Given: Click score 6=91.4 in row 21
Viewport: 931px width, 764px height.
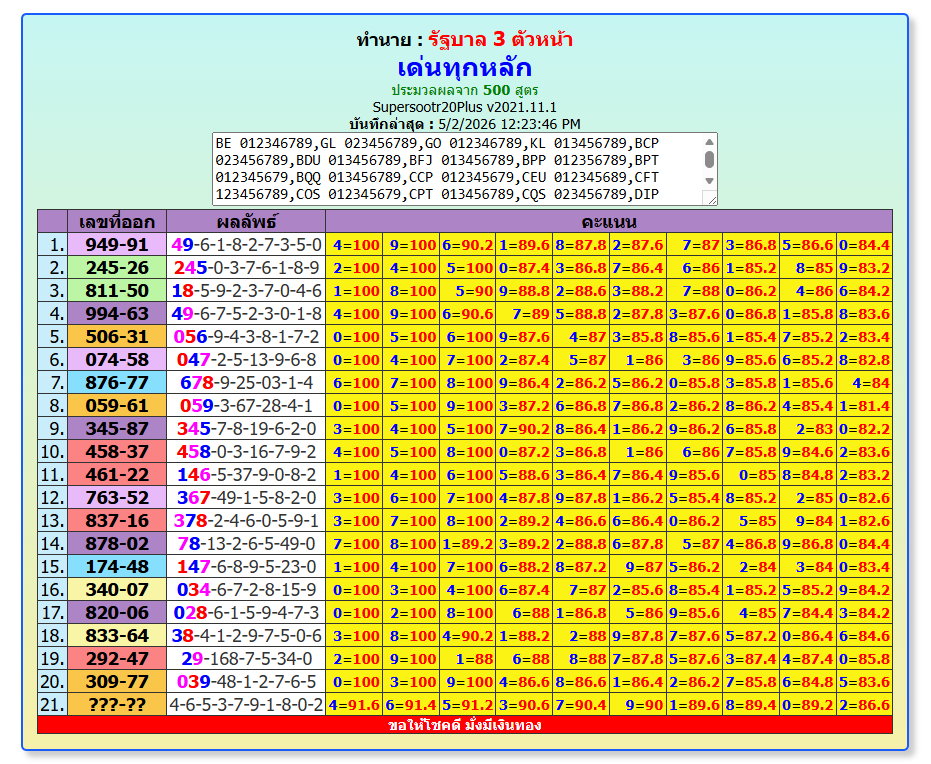Looking at the screenshot, I should coord(411,705).
